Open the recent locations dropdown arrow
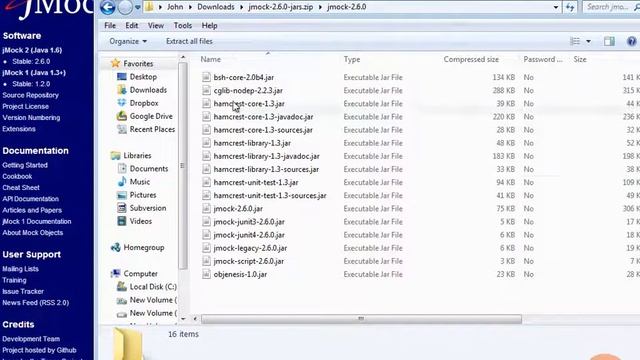Image resolution: width=640 pixels, height=360 pixels. tap(138, 7)
